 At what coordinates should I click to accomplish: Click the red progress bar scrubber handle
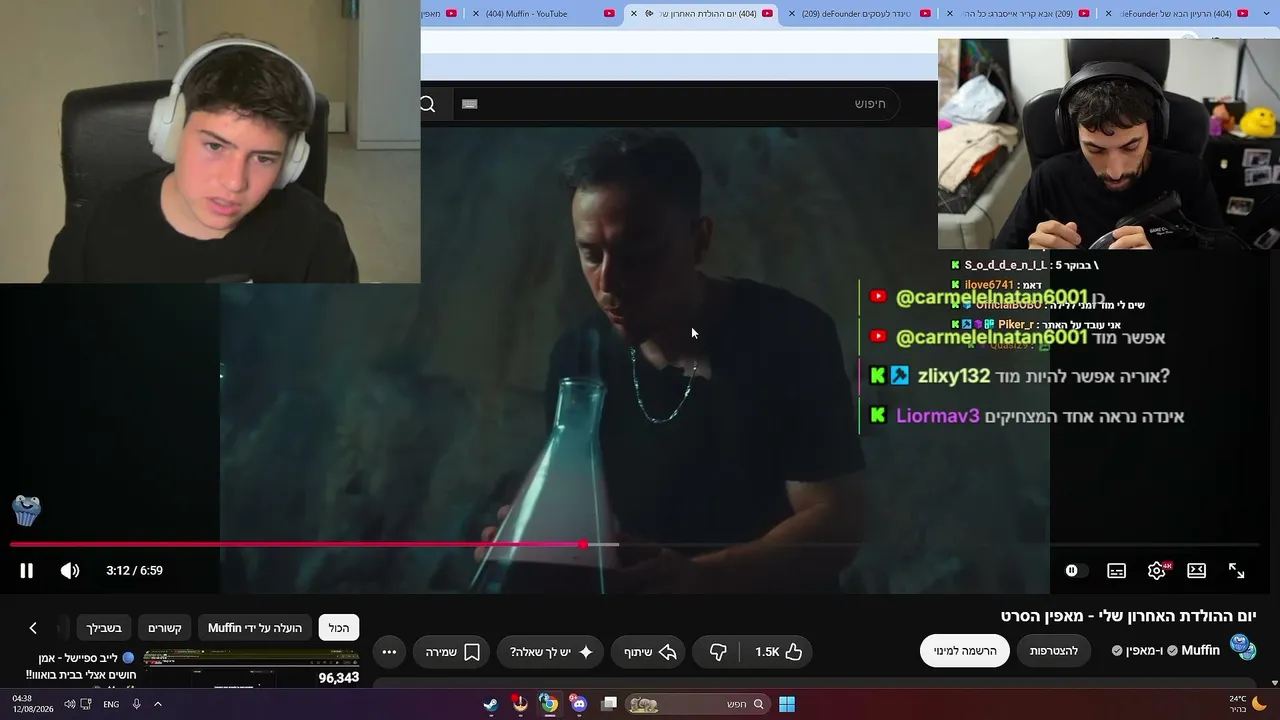583,545
